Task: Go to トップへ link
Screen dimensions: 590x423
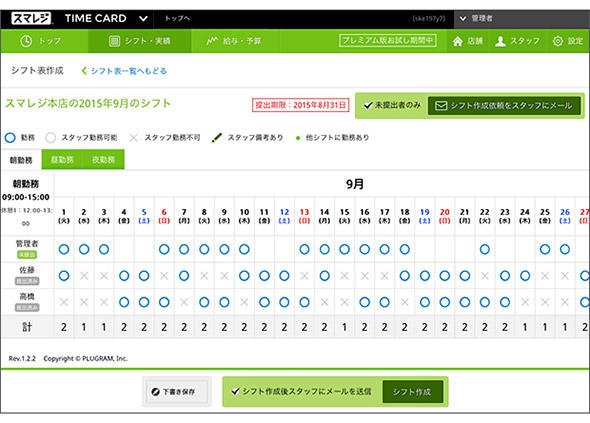Action: [x=177, y=18]
